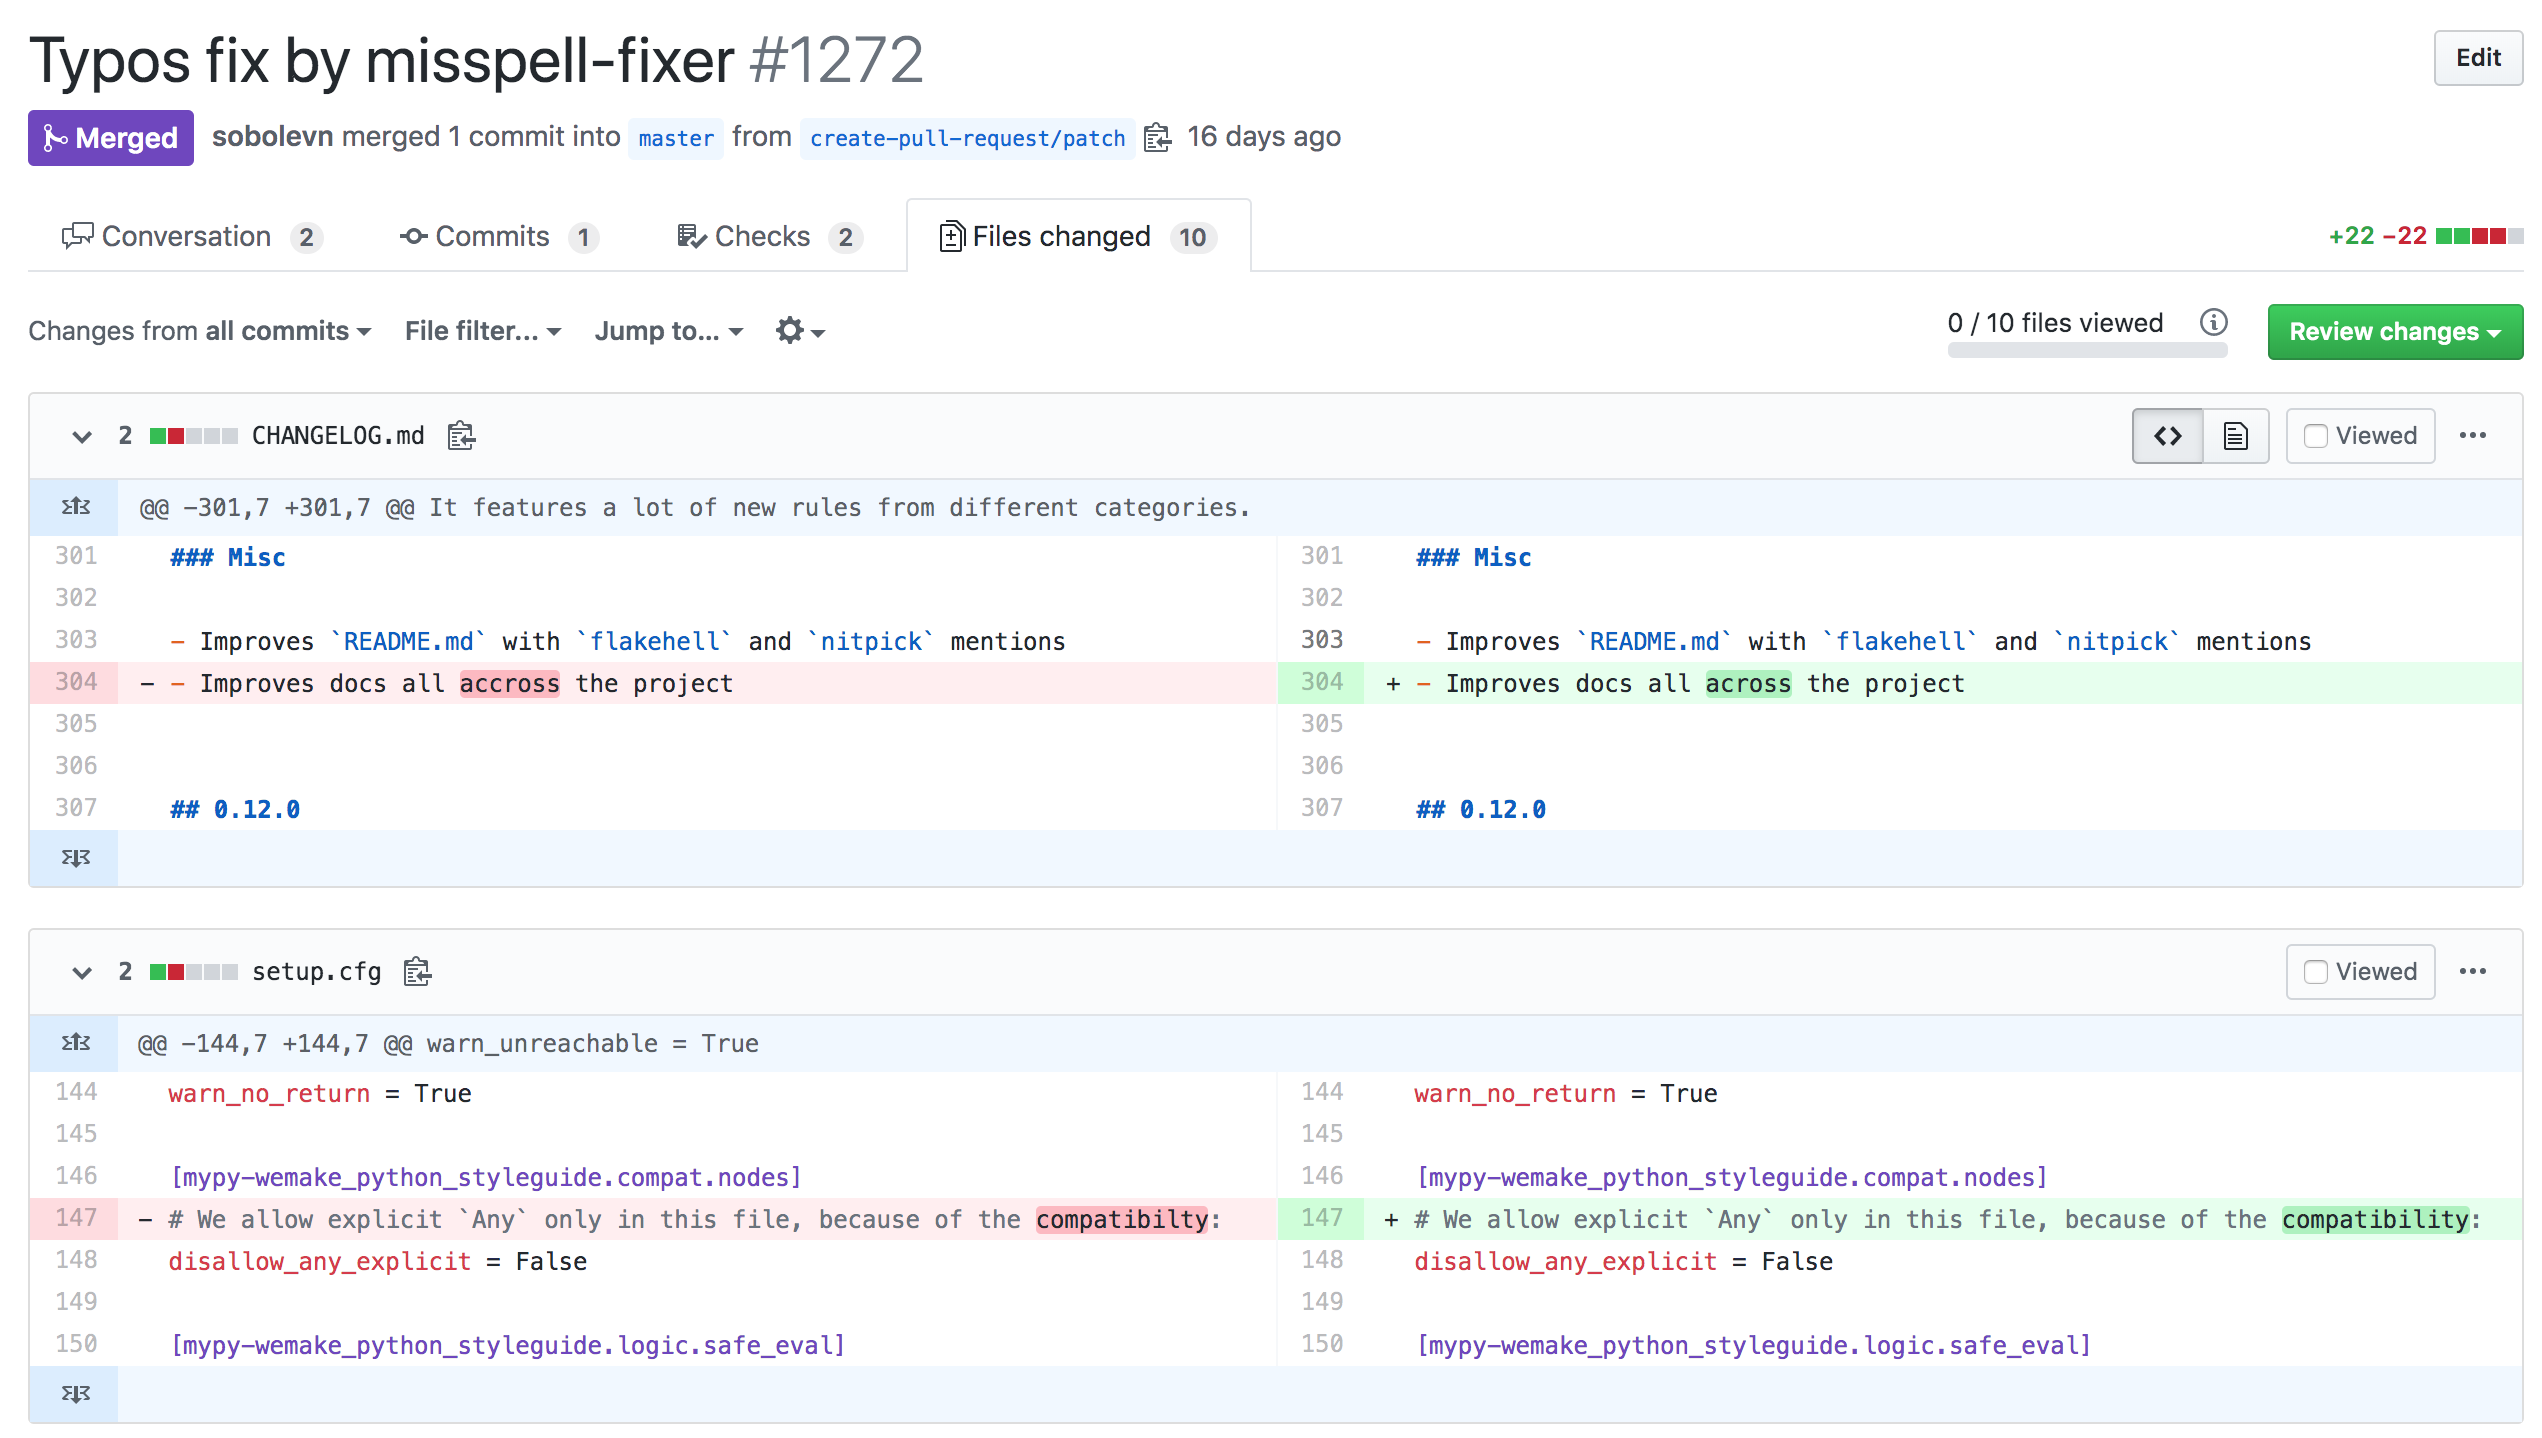The height and width of the screenshot is (1438, 2542).
Task: Copy the create-pull-request/patch branch name
Action: click(x=1158, y=138)
